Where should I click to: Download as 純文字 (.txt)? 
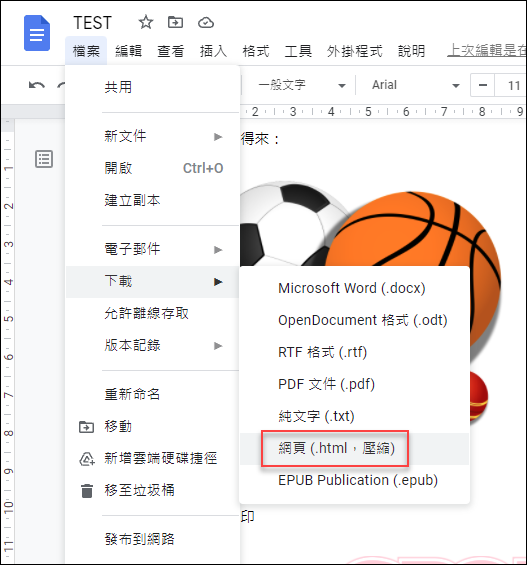click(354, 417)
